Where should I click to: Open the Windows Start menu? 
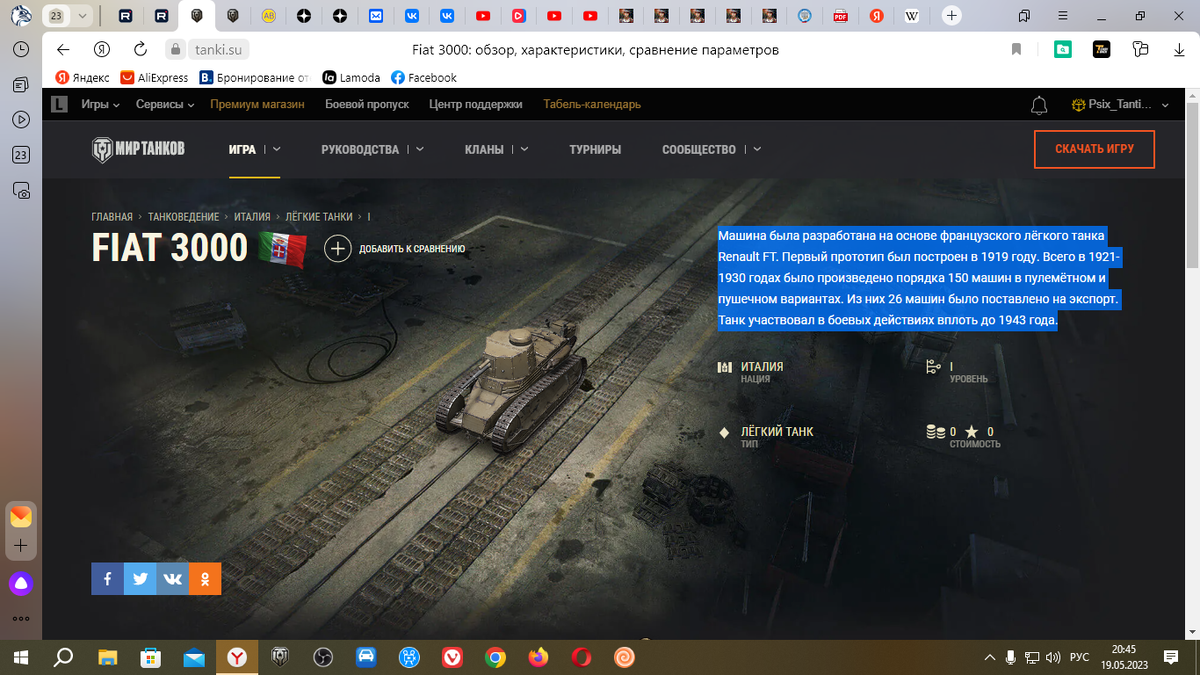[21, 657]
